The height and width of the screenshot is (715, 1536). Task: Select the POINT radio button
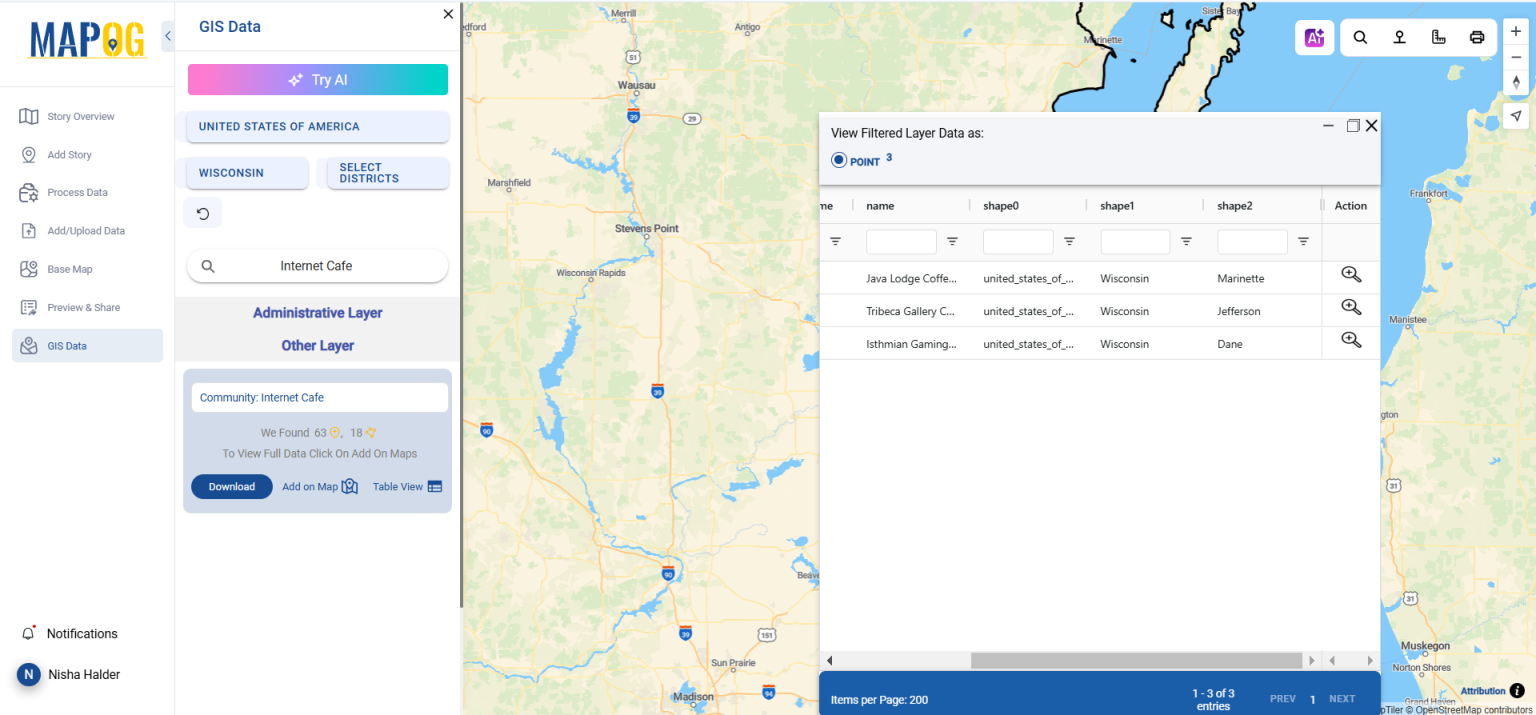839,159
